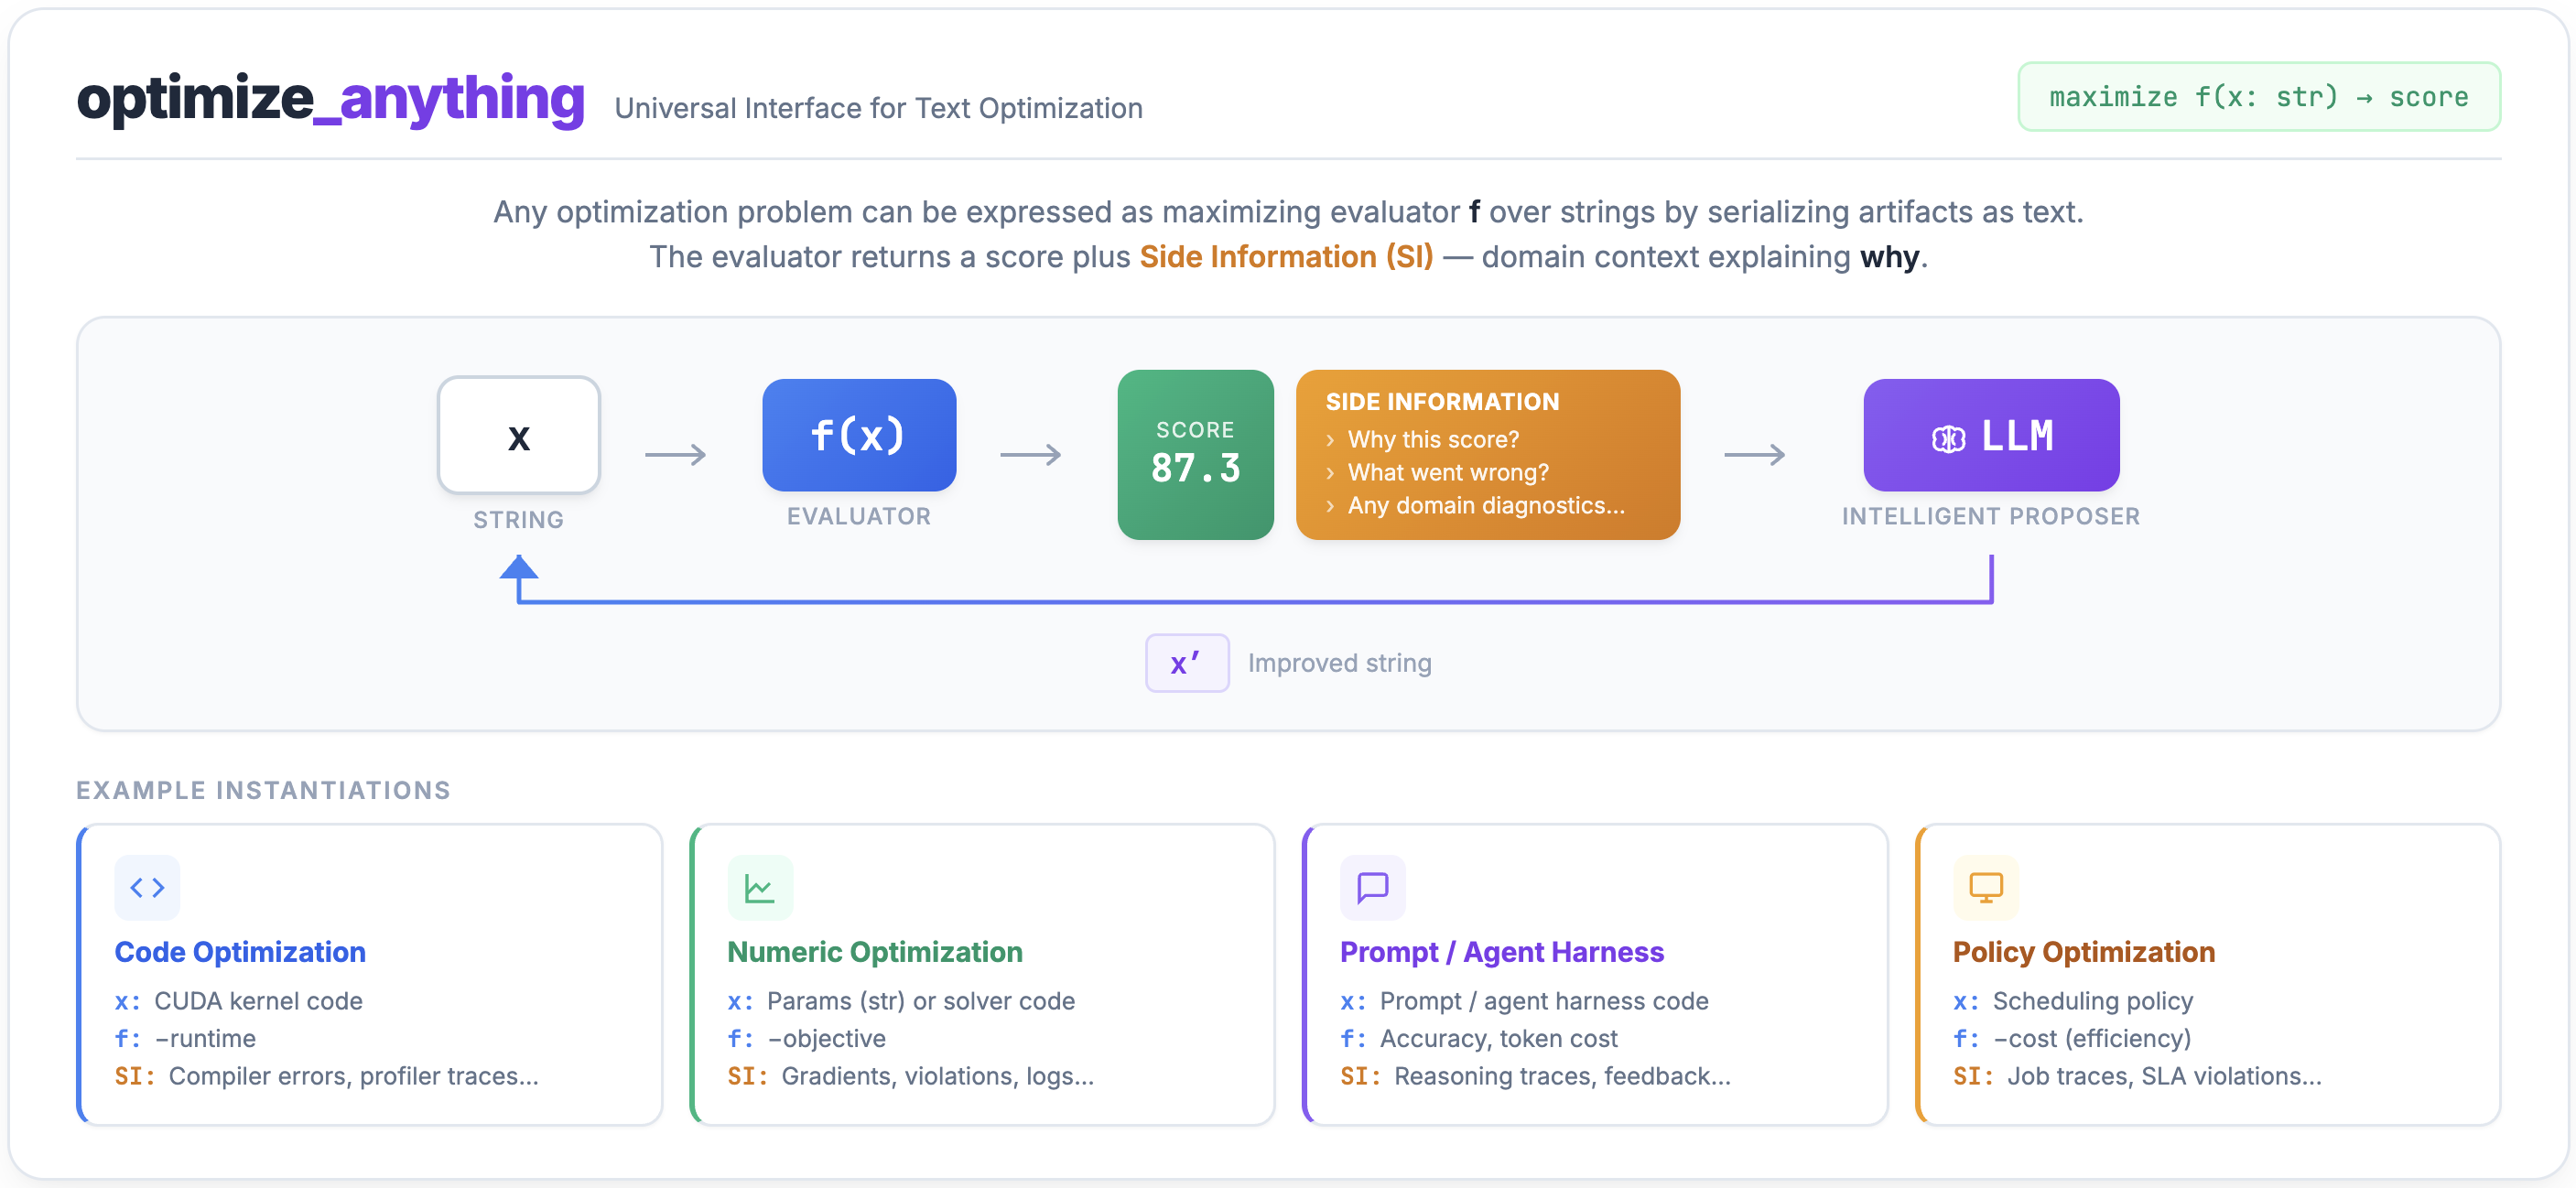The image size is (2576, 1188).
Task: Click the STRING label
Action: point(518,520)
